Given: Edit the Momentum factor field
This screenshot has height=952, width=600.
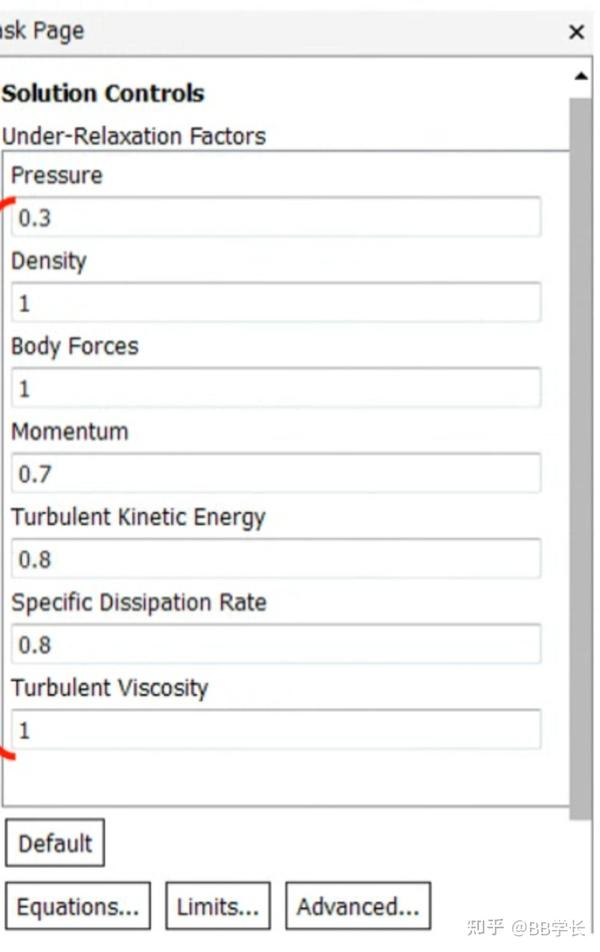Looking at the screenshot, I should coord(276,474).
